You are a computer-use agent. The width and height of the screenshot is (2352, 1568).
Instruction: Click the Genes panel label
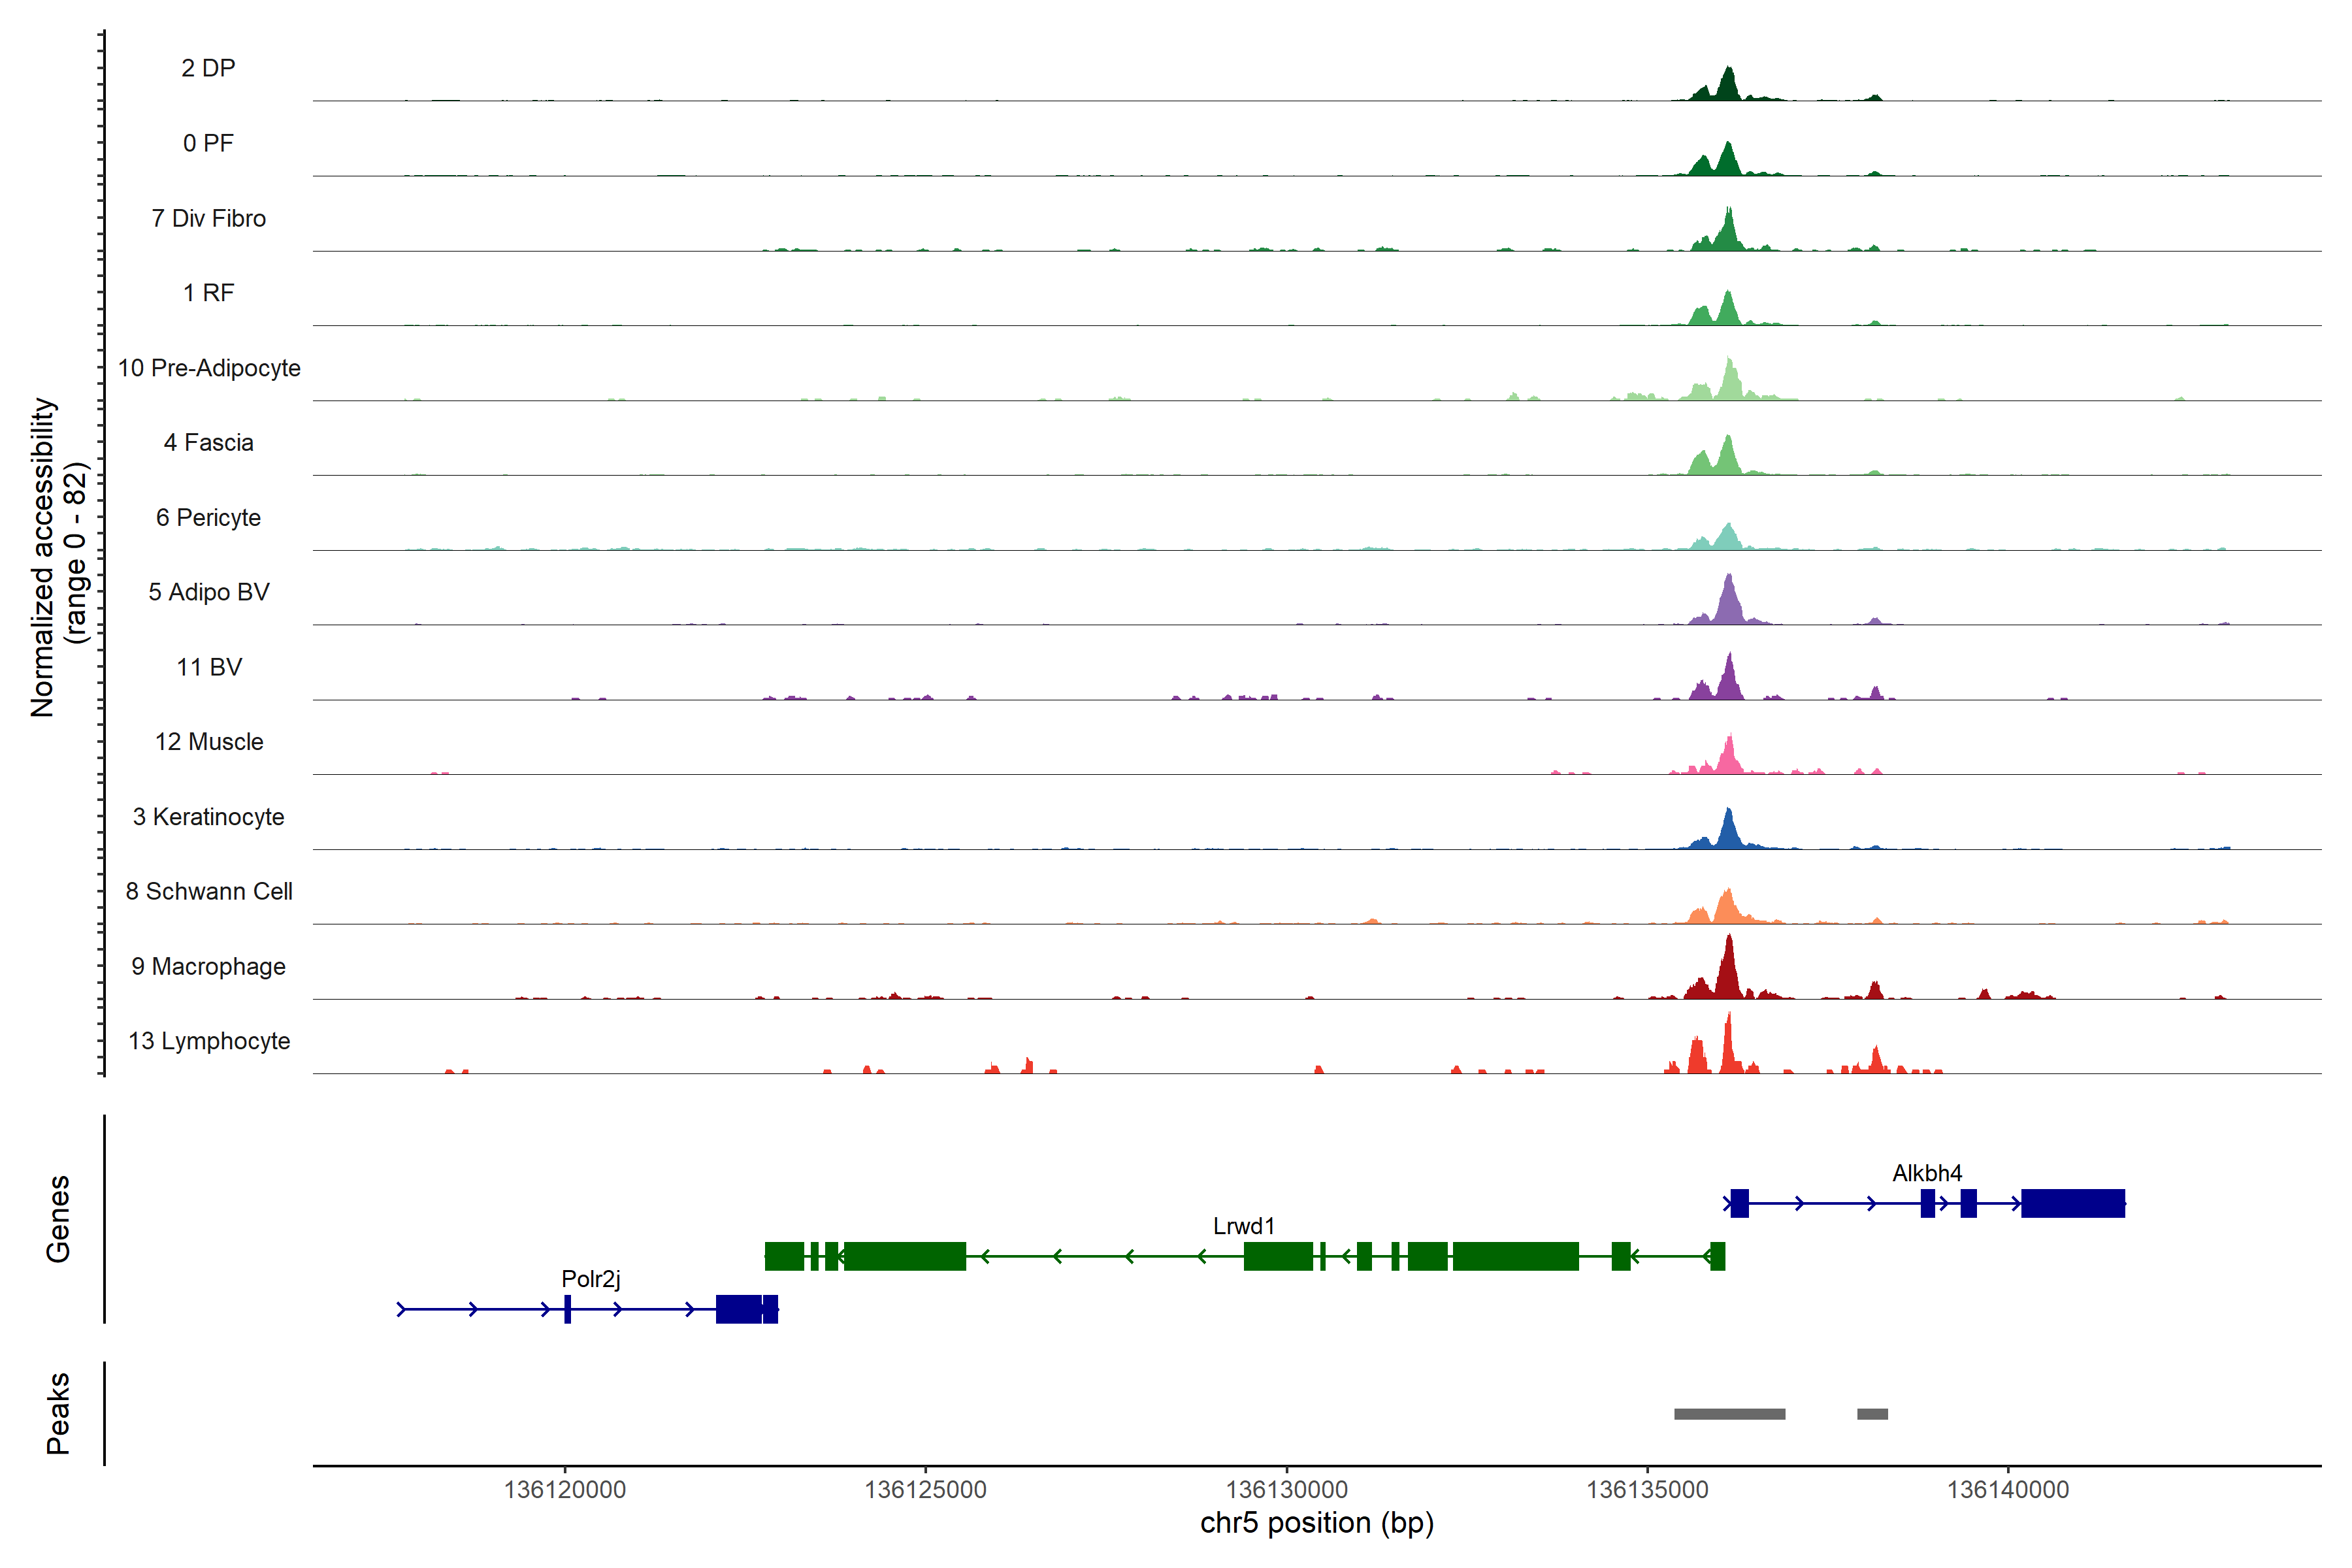pos(58,1218)
